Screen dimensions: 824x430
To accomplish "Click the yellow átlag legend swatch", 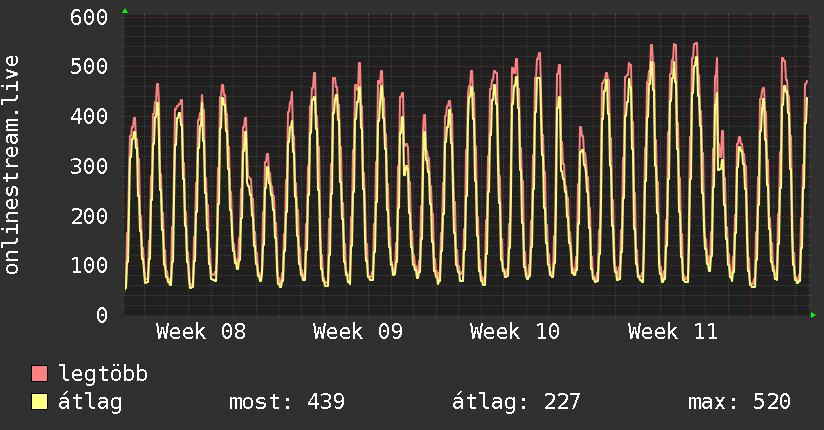I will [x=40, y=402].
